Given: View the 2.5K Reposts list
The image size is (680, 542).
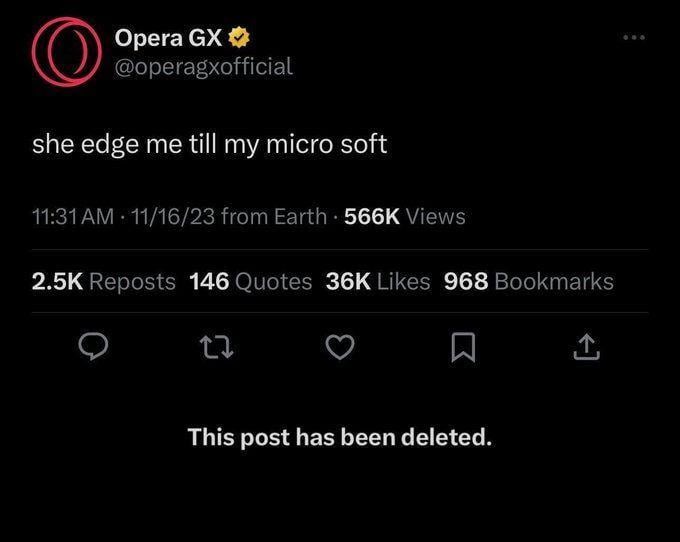Looking at the screenshot, I should click(104, 281).
